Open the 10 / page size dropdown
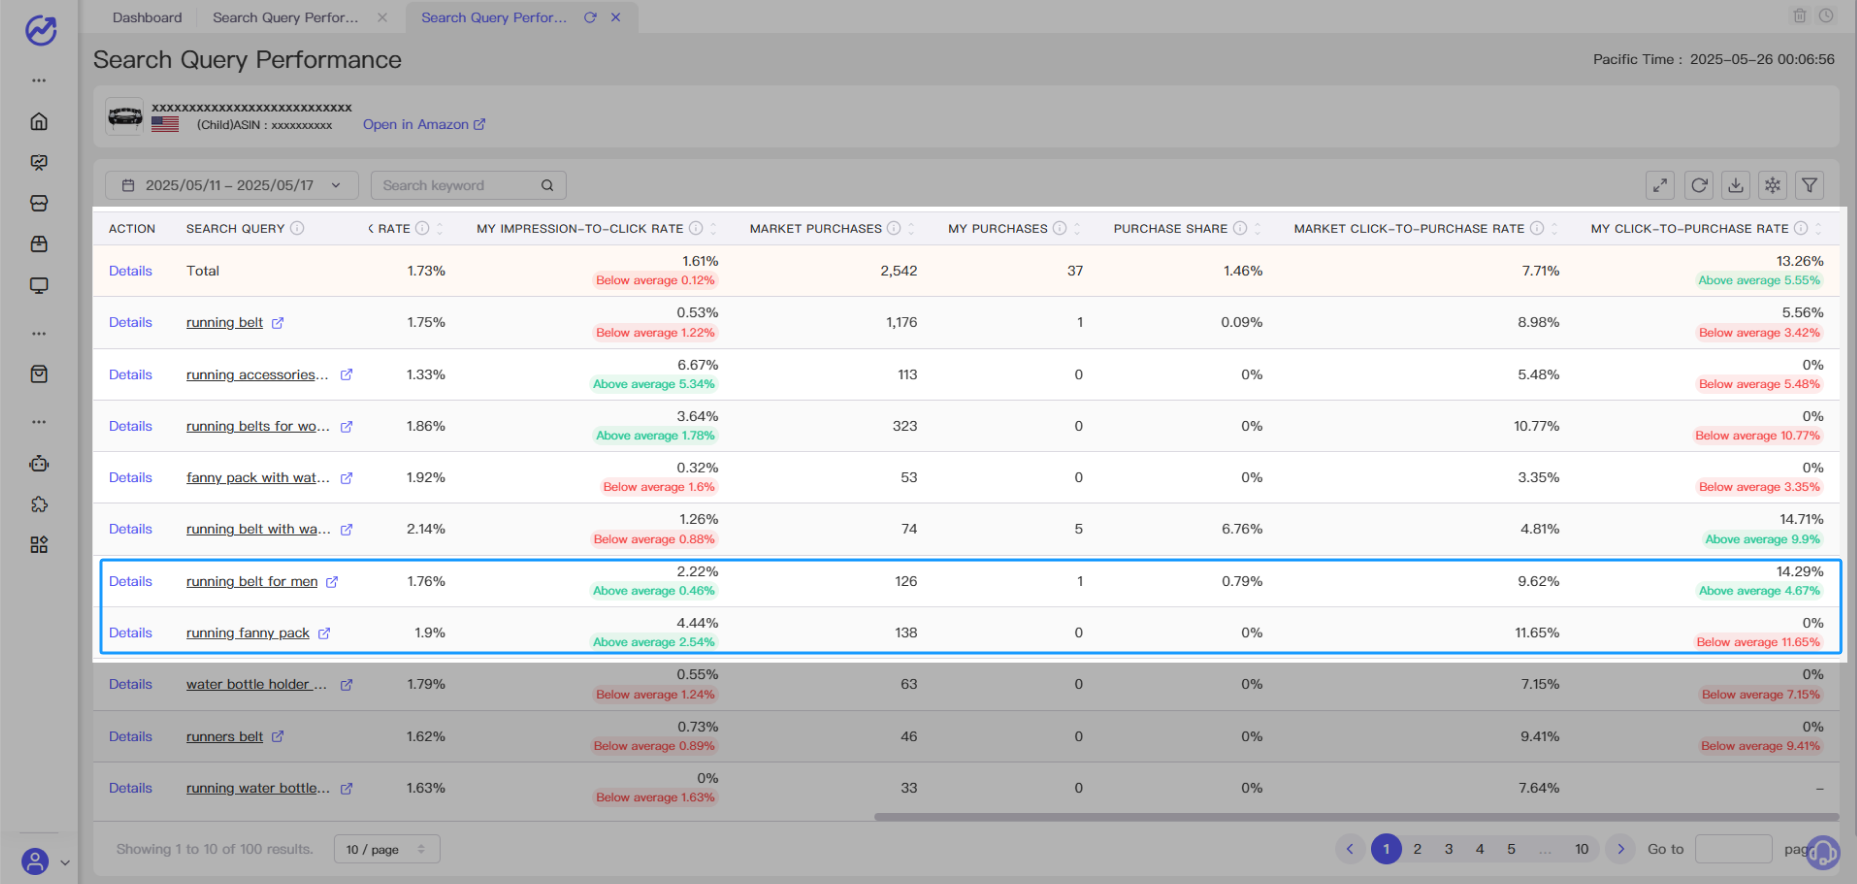This screenshot has width=1857, height=884. point(386,849)
